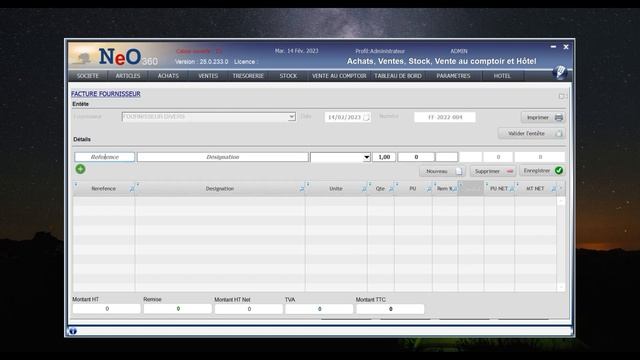The width and height of the screenshot is (640, 360).
Task: Expand the unit dropdown in the detail line
Action: (366, 157)
